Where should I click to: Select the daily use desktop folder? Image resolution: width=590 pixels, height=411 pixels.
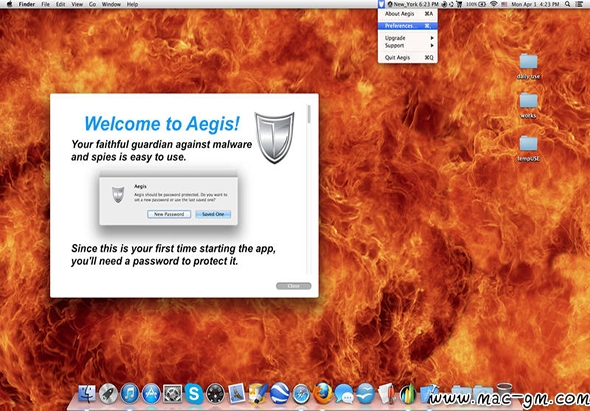pyautogui.click(x=528, y=66)
